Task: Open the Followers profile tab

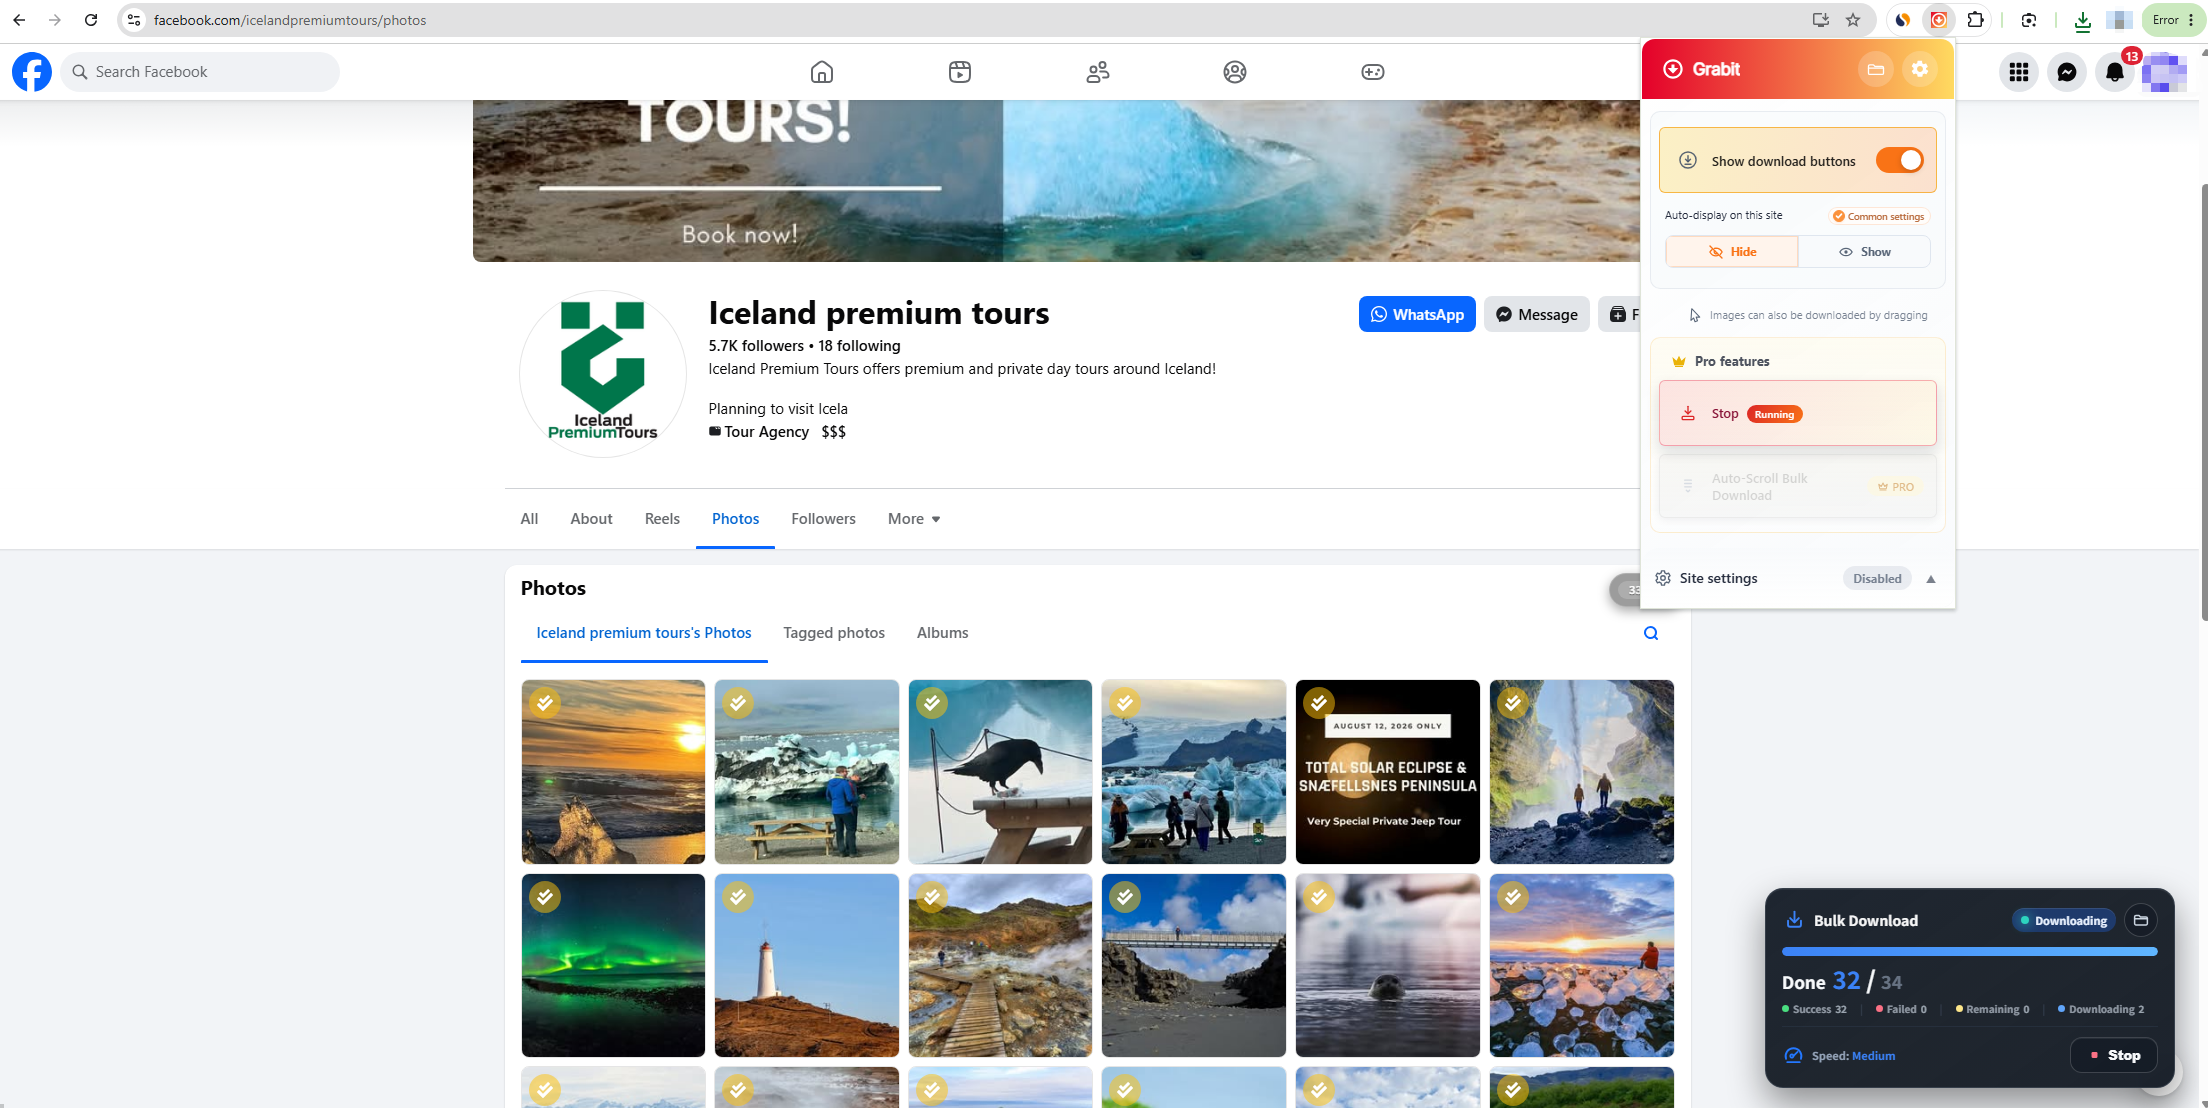Action: (823, 519)
